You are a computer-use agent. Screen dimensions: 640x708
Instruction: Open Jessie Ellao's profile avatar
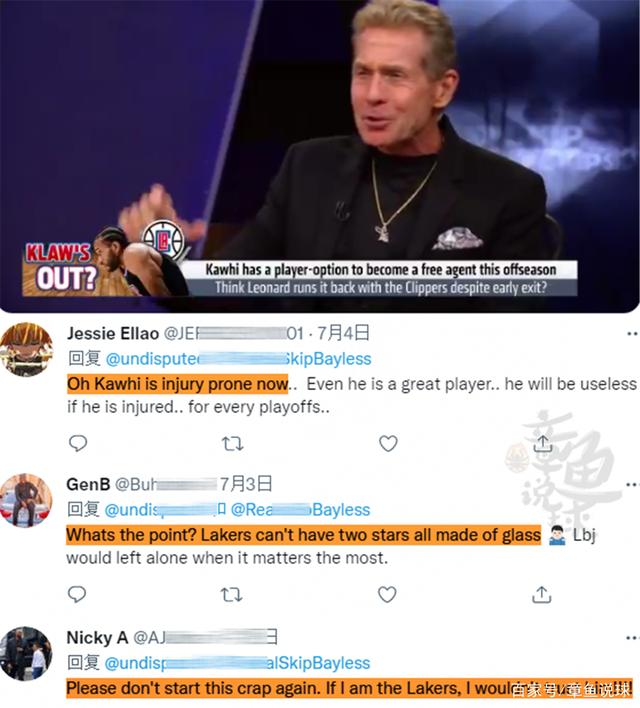26,349
